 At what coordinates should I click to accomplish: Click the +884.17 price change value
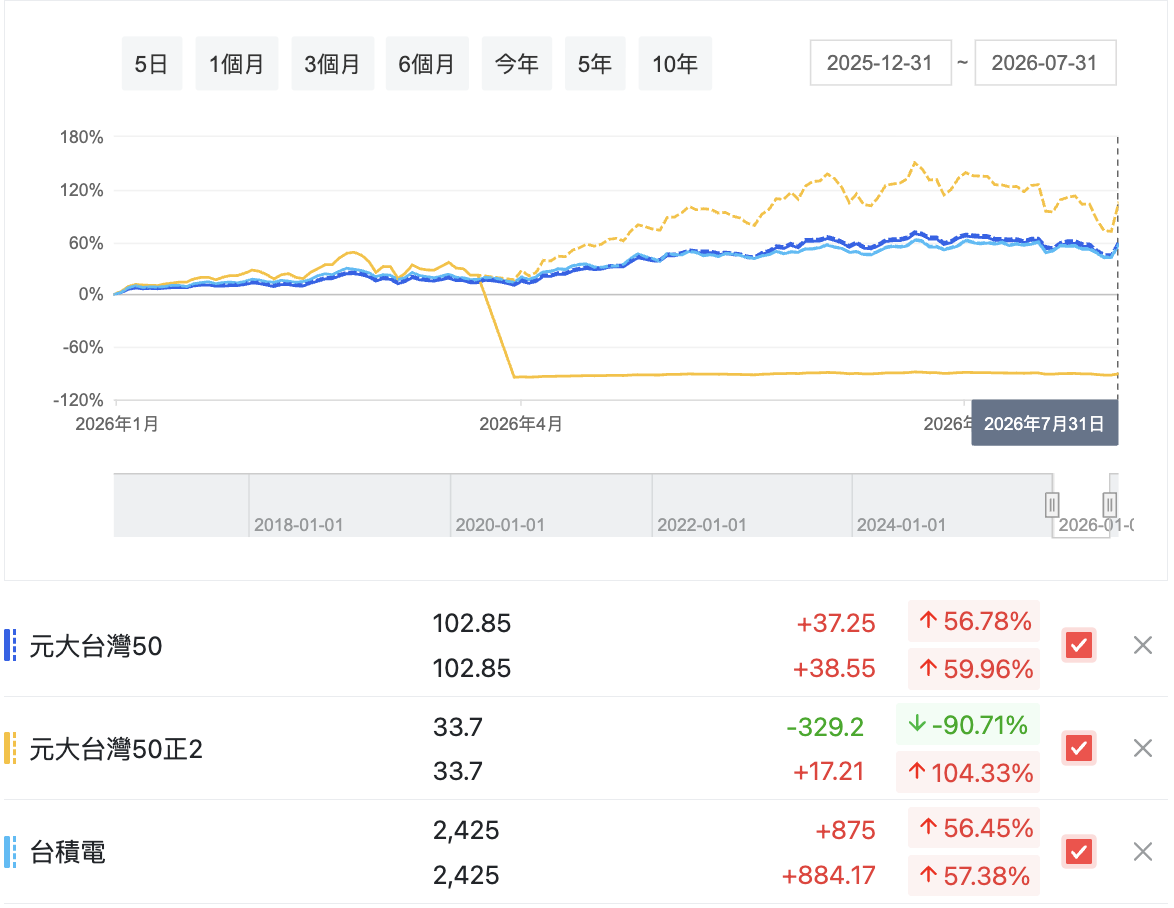829,875
